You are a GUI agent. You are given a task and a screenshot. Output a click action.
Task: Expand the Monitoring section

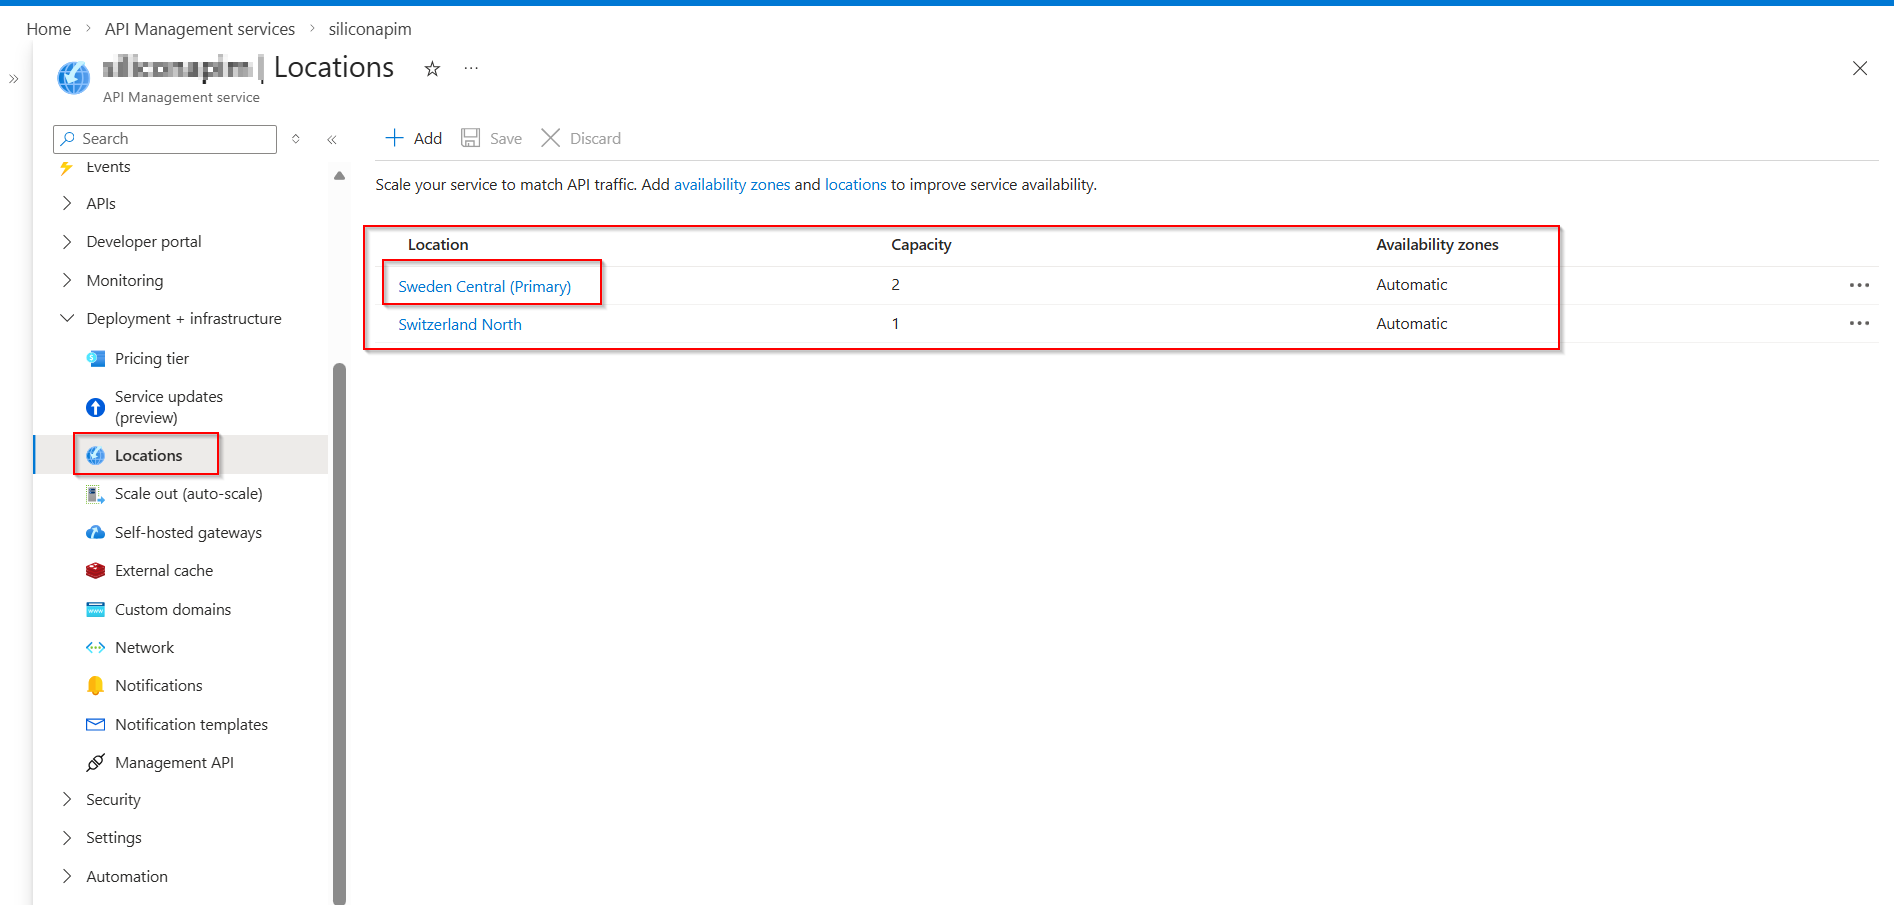click(x=67, y=280)
